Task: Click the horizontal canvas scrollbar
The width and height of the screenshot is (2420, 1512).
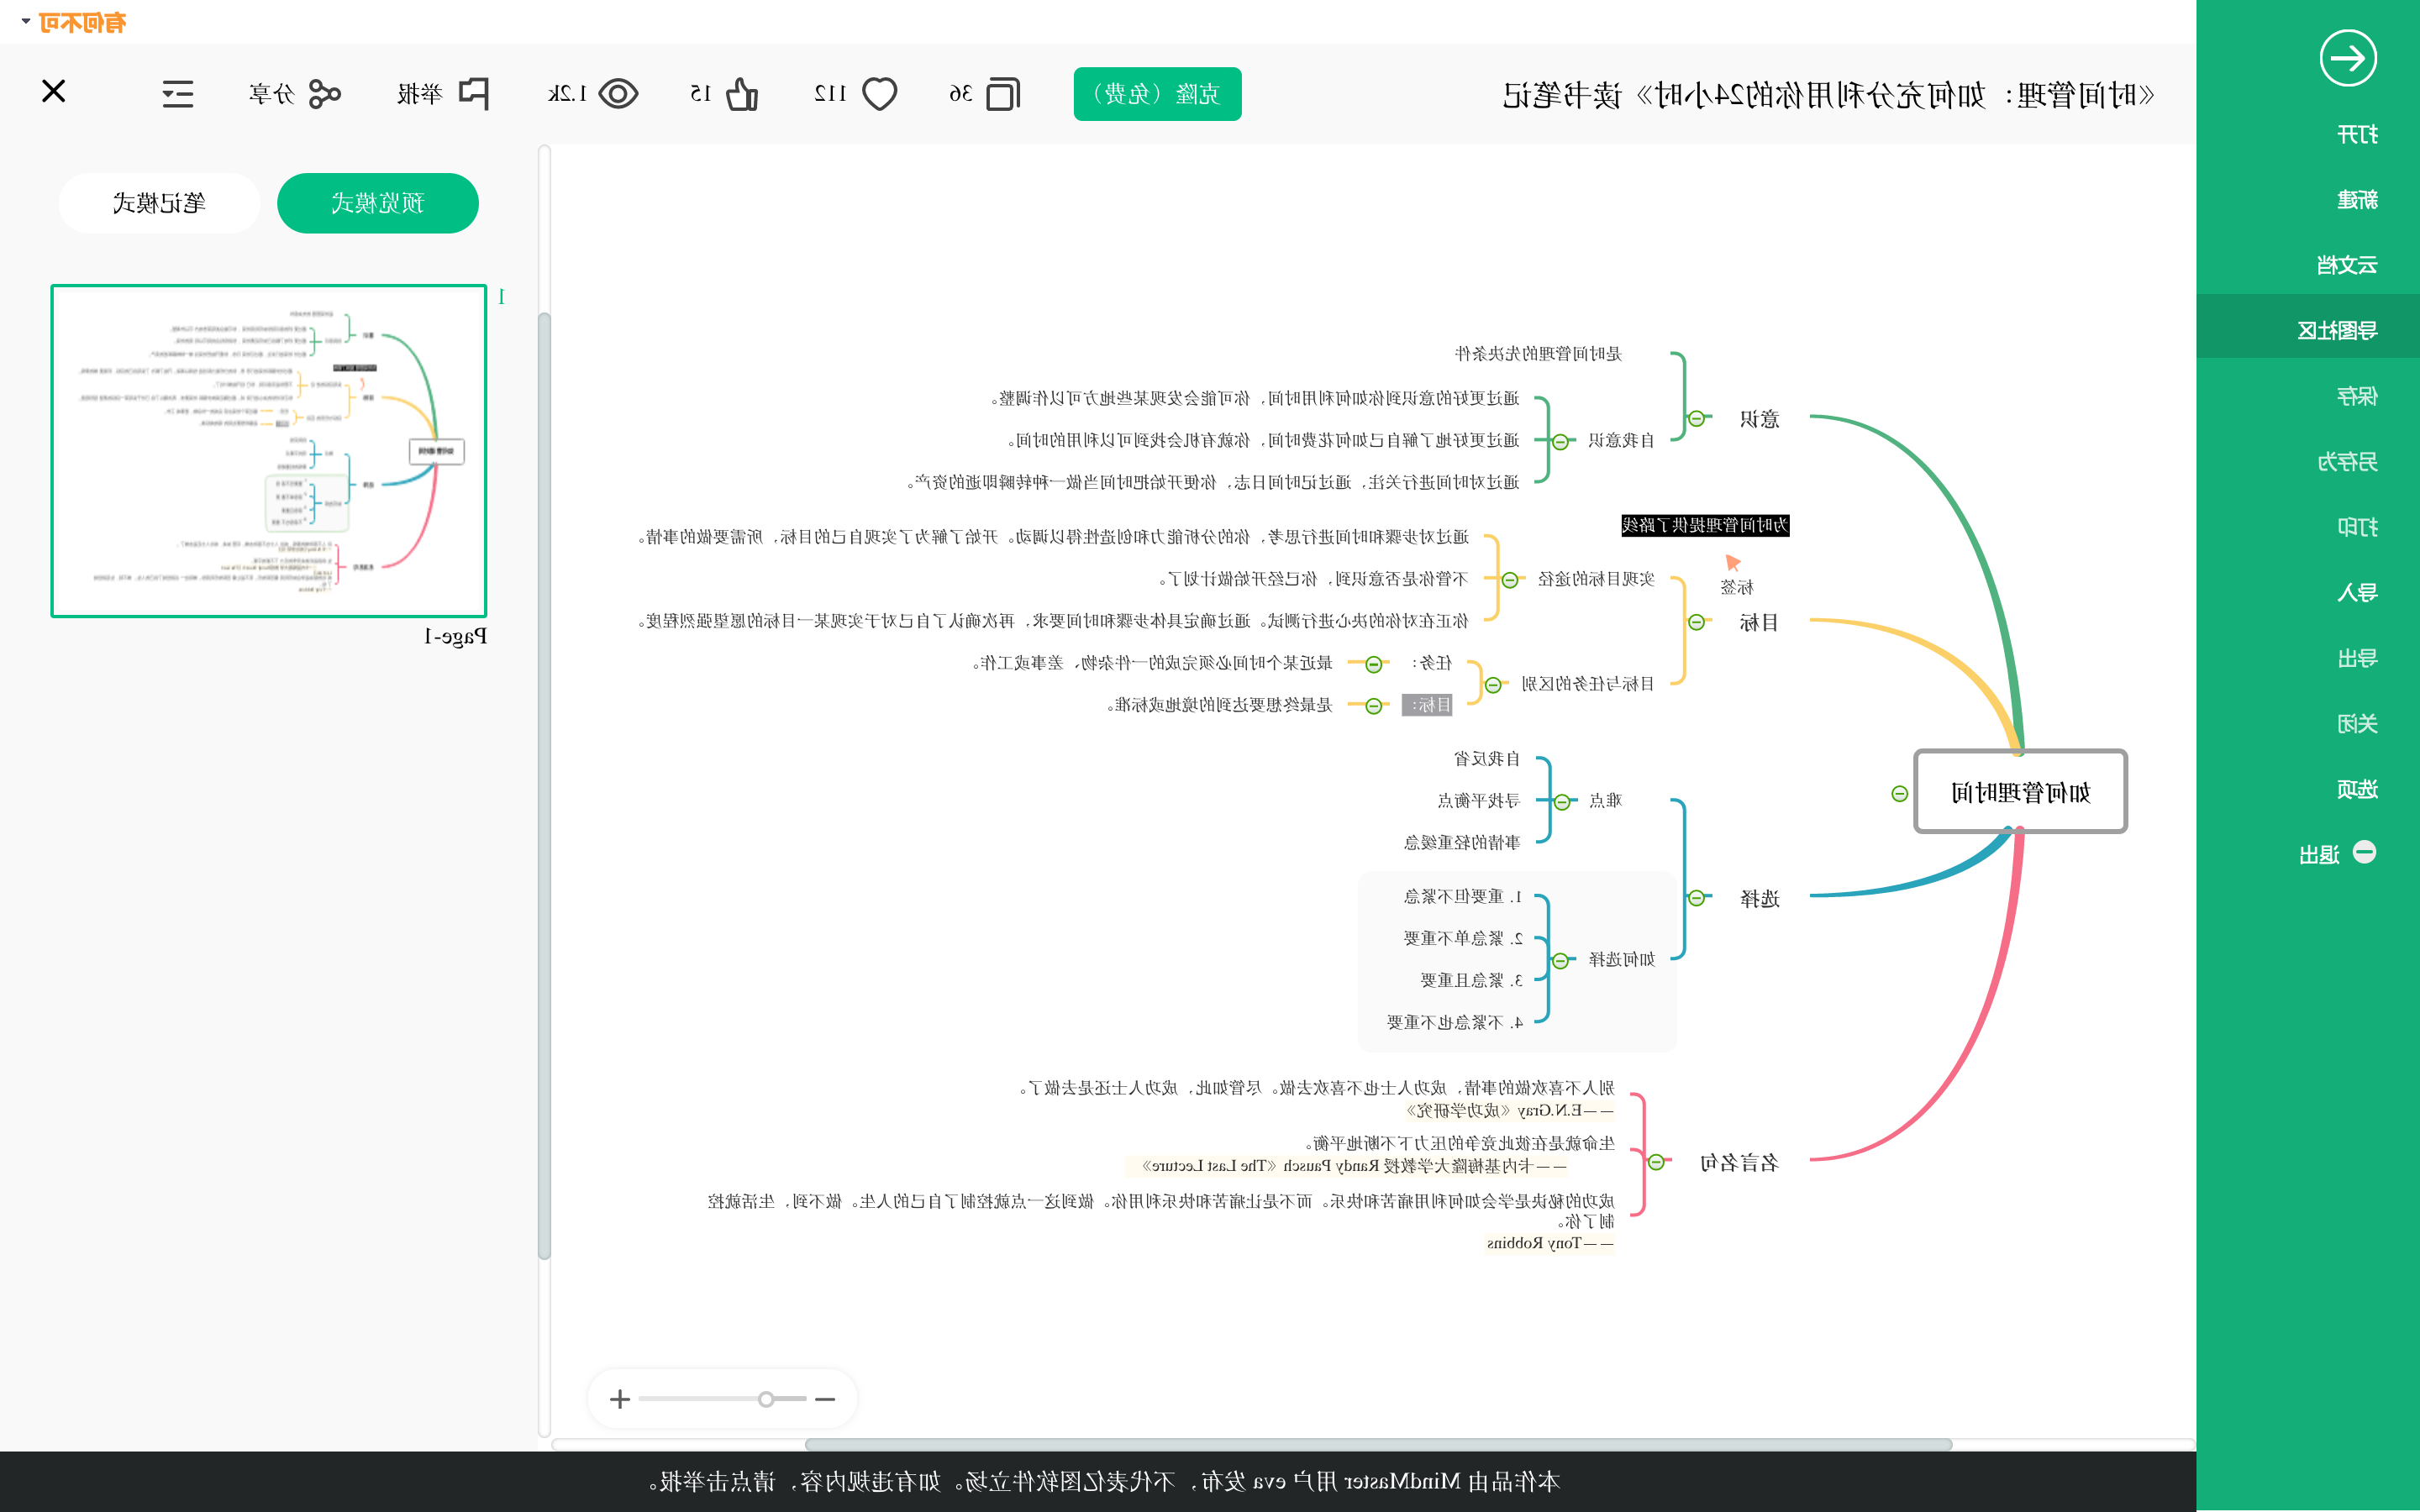Action: coord(1378,1444)
